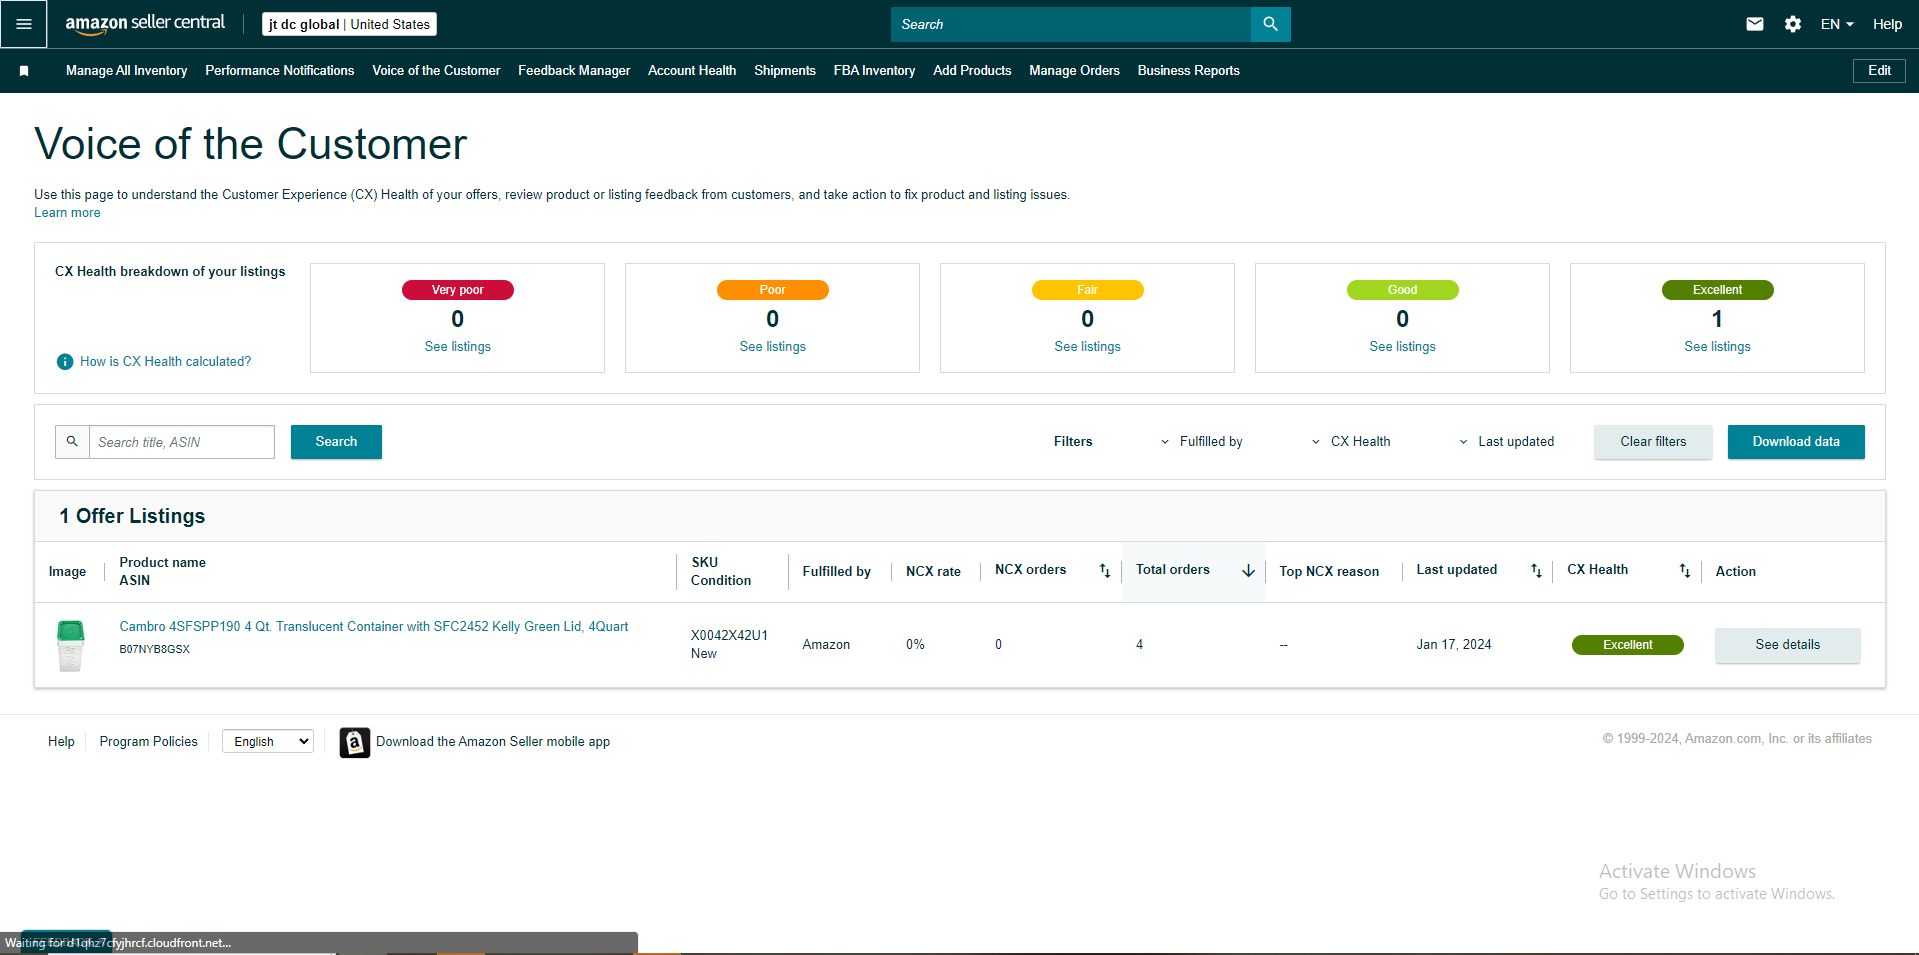Click the Clear filters button
Screen dimensions: 1919x955
click(1653, 442)
